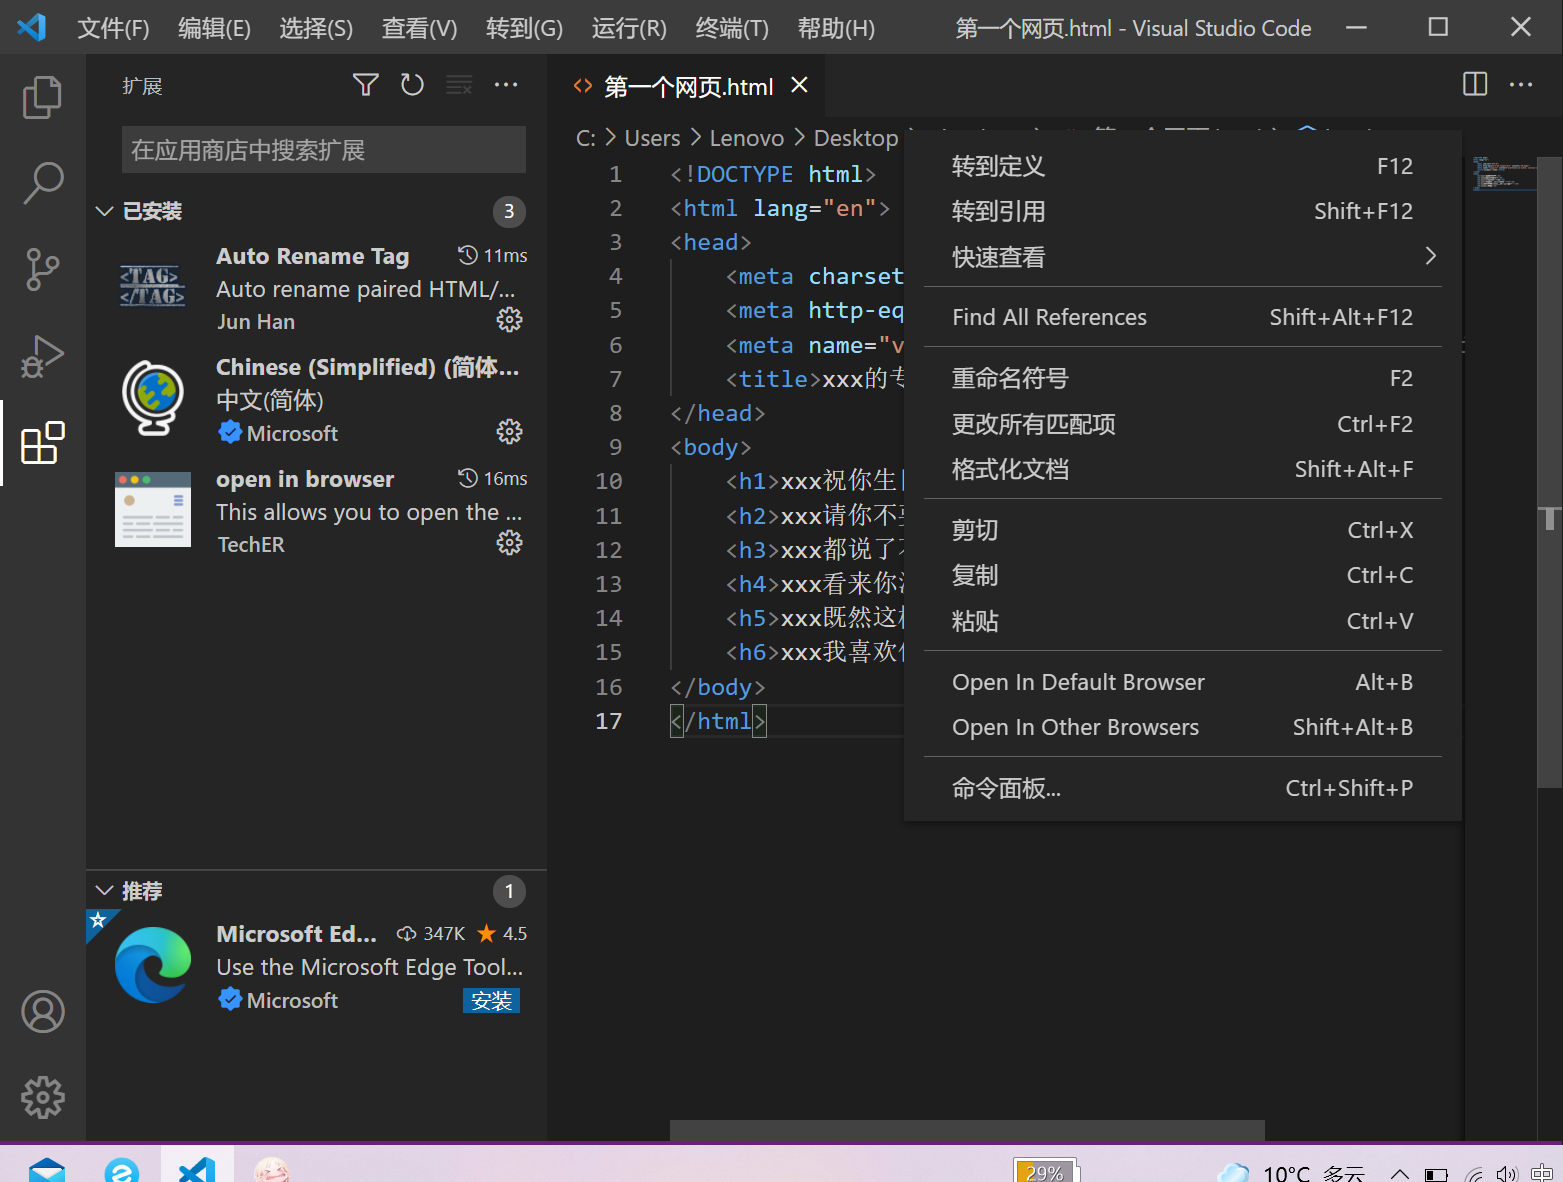Click the code minimap preview
Image resolution: width=1563 pixels, height=1182 pixels.
(x=1503, y=172)
